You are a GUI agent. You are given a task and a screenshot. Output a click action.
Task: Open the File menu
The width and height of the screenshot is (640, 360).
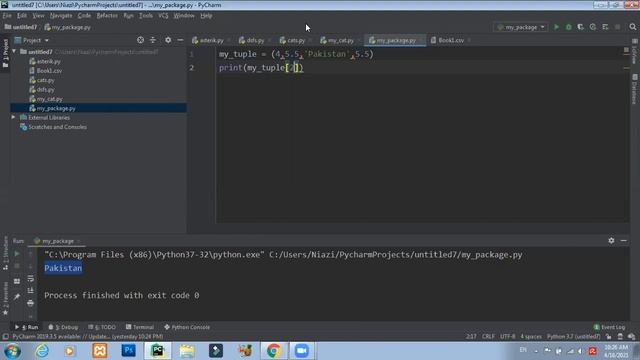pos(7,16)
